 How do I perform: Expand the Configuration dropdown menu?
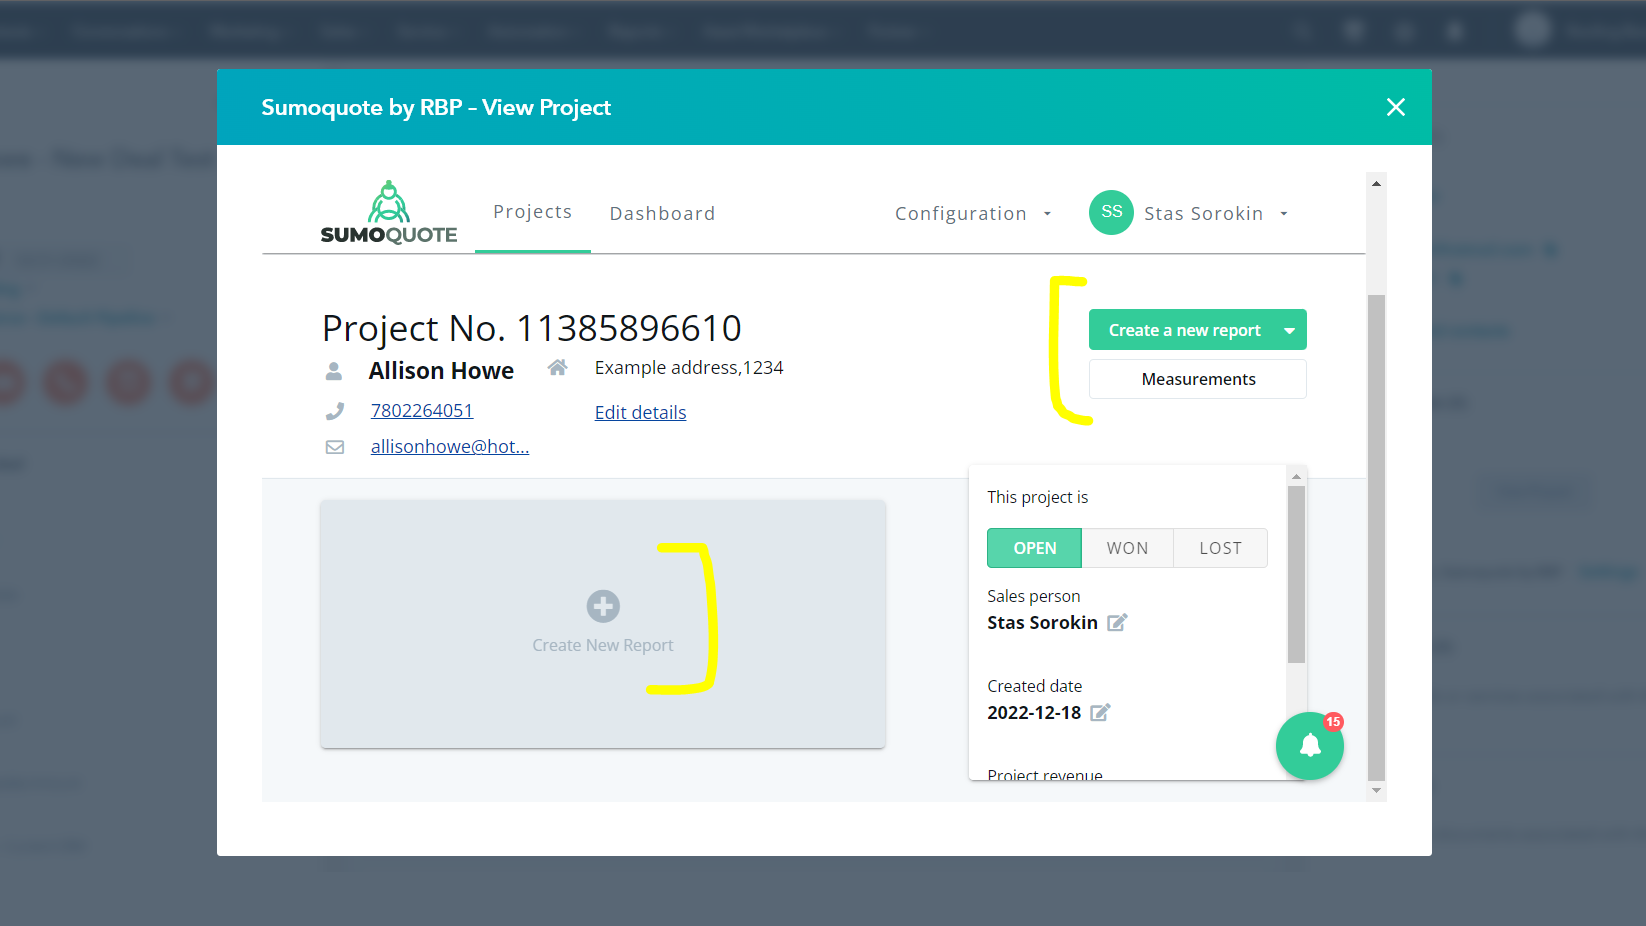[972, 214]
